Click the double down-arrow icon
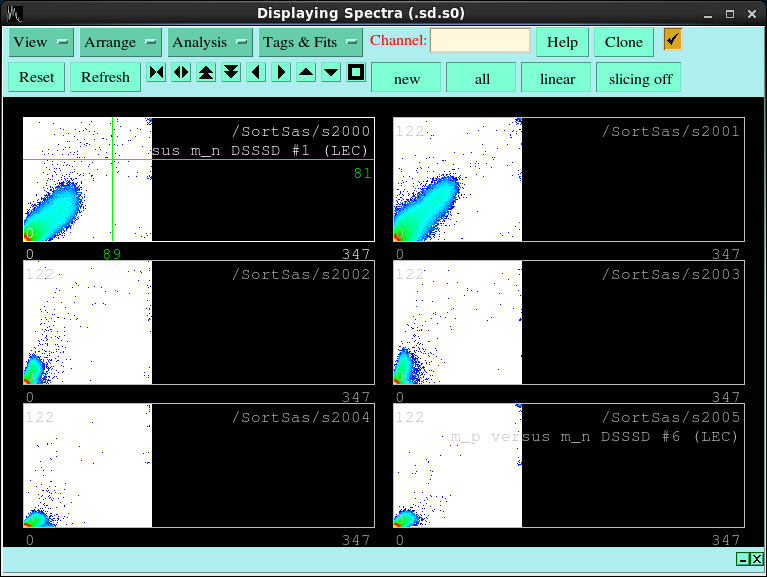Image resolution: width=767 pixels, height=577 pixels. (231, 73)
